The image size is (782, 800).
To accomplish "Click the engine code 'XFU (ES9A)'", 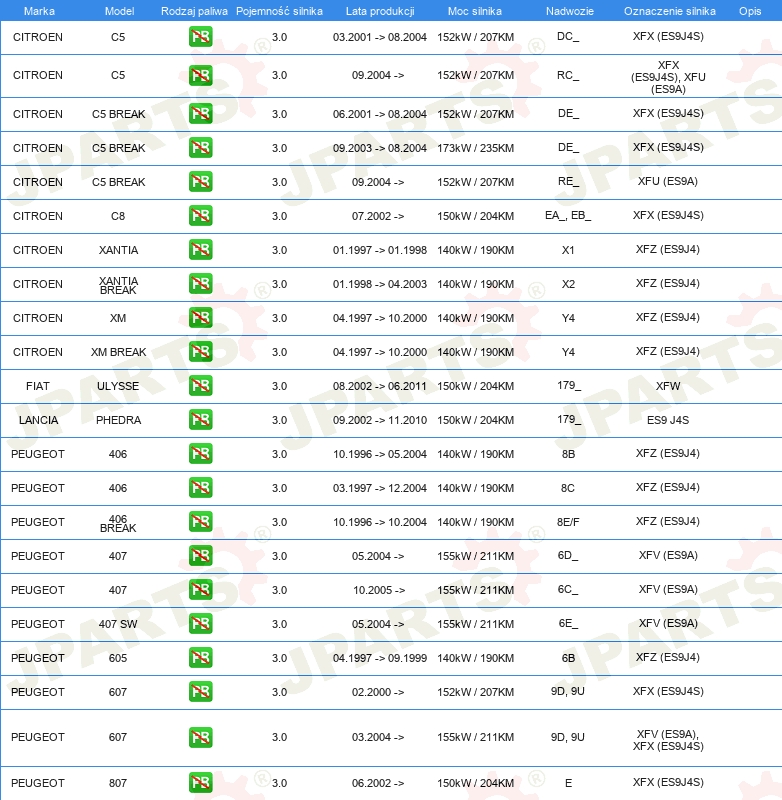I will pos(668,181).
